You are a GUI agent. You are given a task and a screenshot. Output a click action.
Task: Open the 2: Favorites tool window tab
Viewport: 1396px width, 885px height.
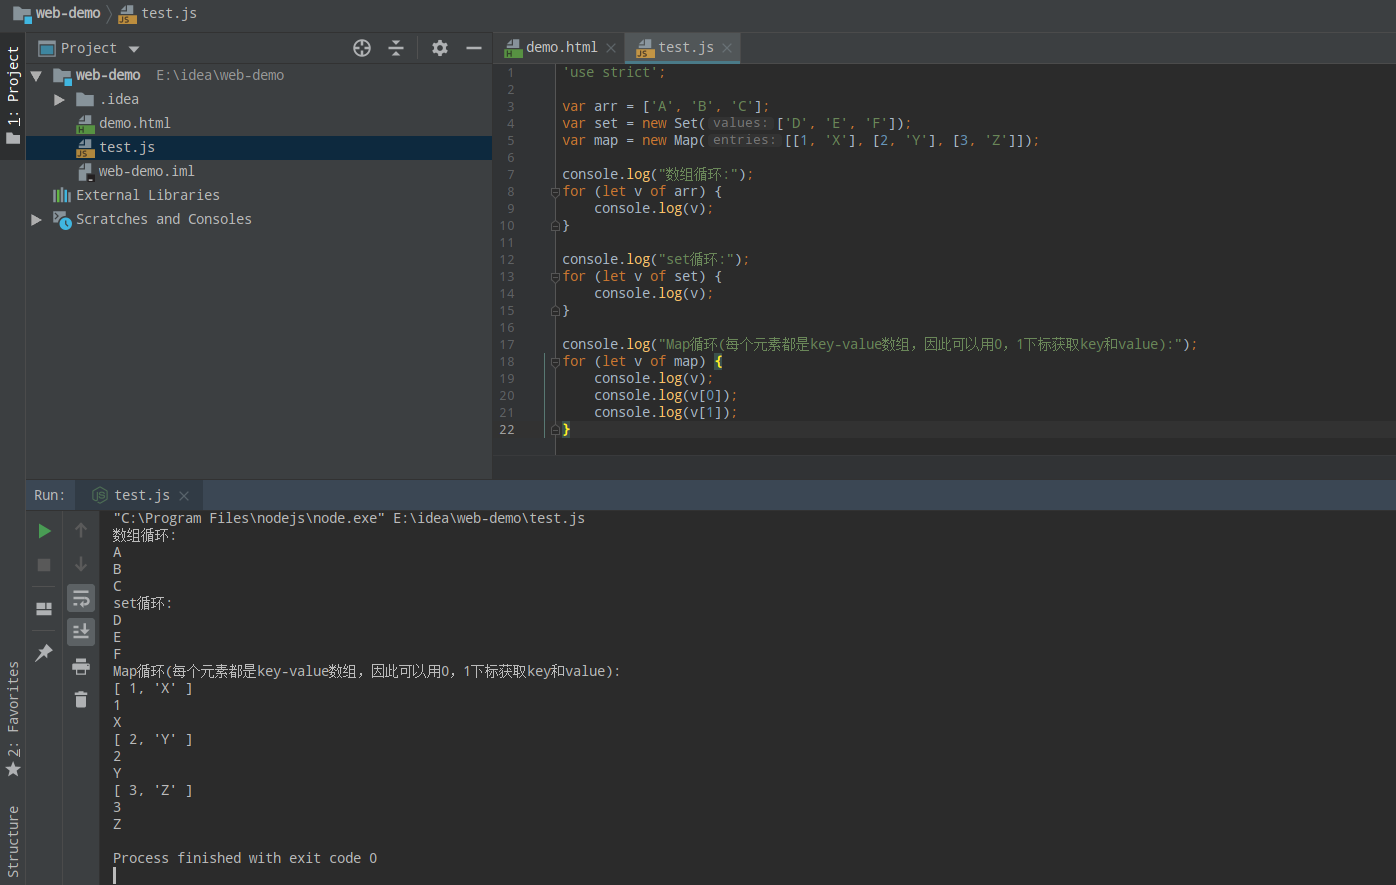13,720
